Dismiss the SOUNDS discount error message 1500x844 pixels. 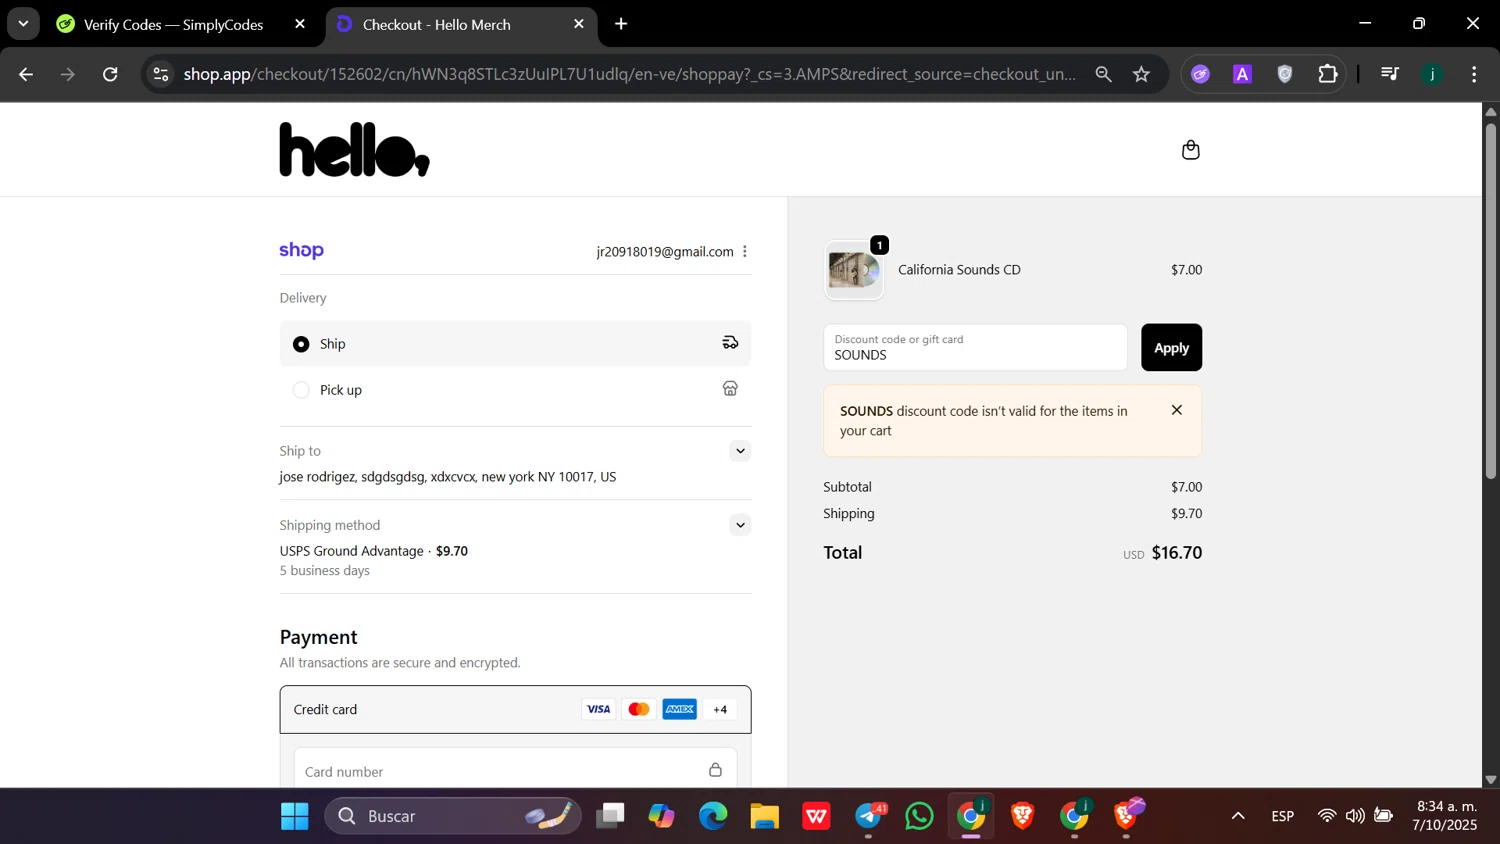coord(1177,410)
